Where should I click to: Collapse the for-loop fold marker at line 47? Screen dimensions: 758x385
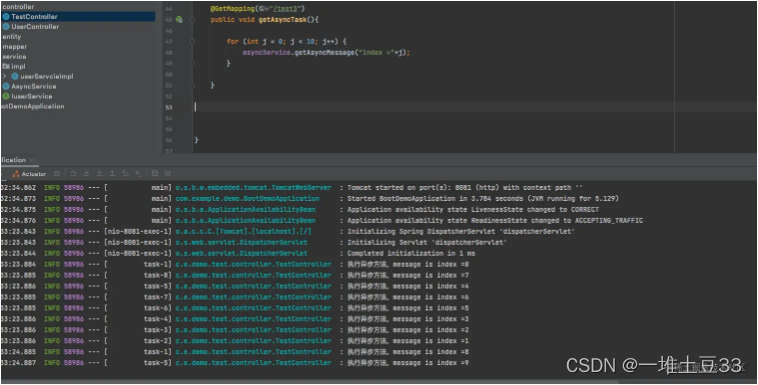tap(192, 42)
